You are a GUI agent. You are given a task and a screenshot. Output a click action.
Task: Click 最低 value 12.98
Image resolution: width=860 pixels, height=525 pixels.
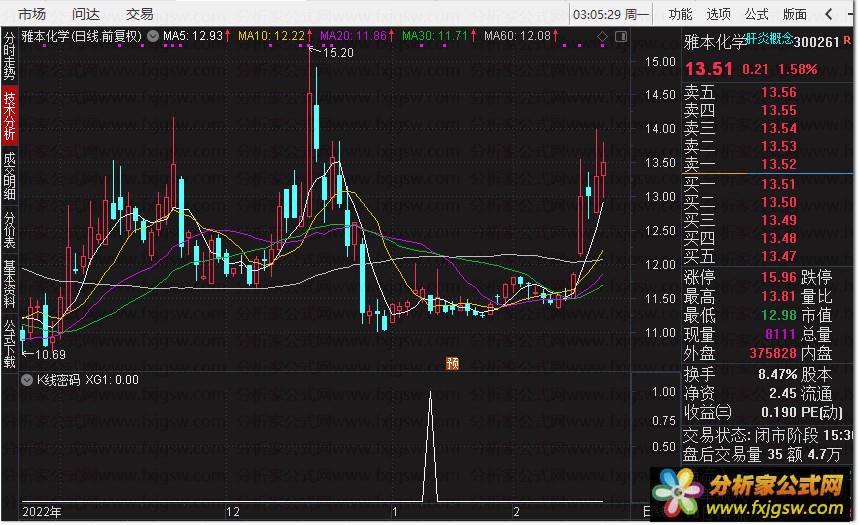(779, 315)
